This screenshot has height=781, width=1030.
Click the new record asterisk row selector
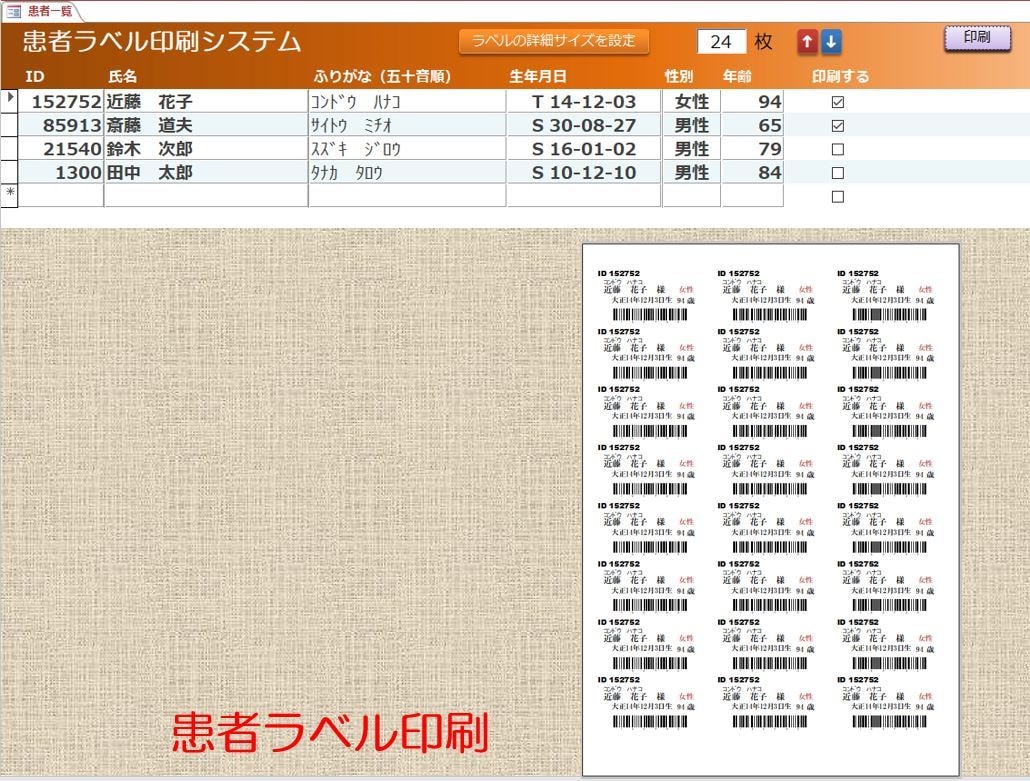click(x=9, y=196)
